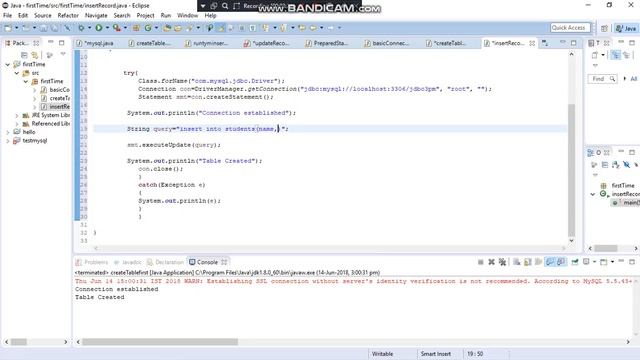Expand Referenced Libraries node
This screenshot has width=640, height=360.
[17, 124]
